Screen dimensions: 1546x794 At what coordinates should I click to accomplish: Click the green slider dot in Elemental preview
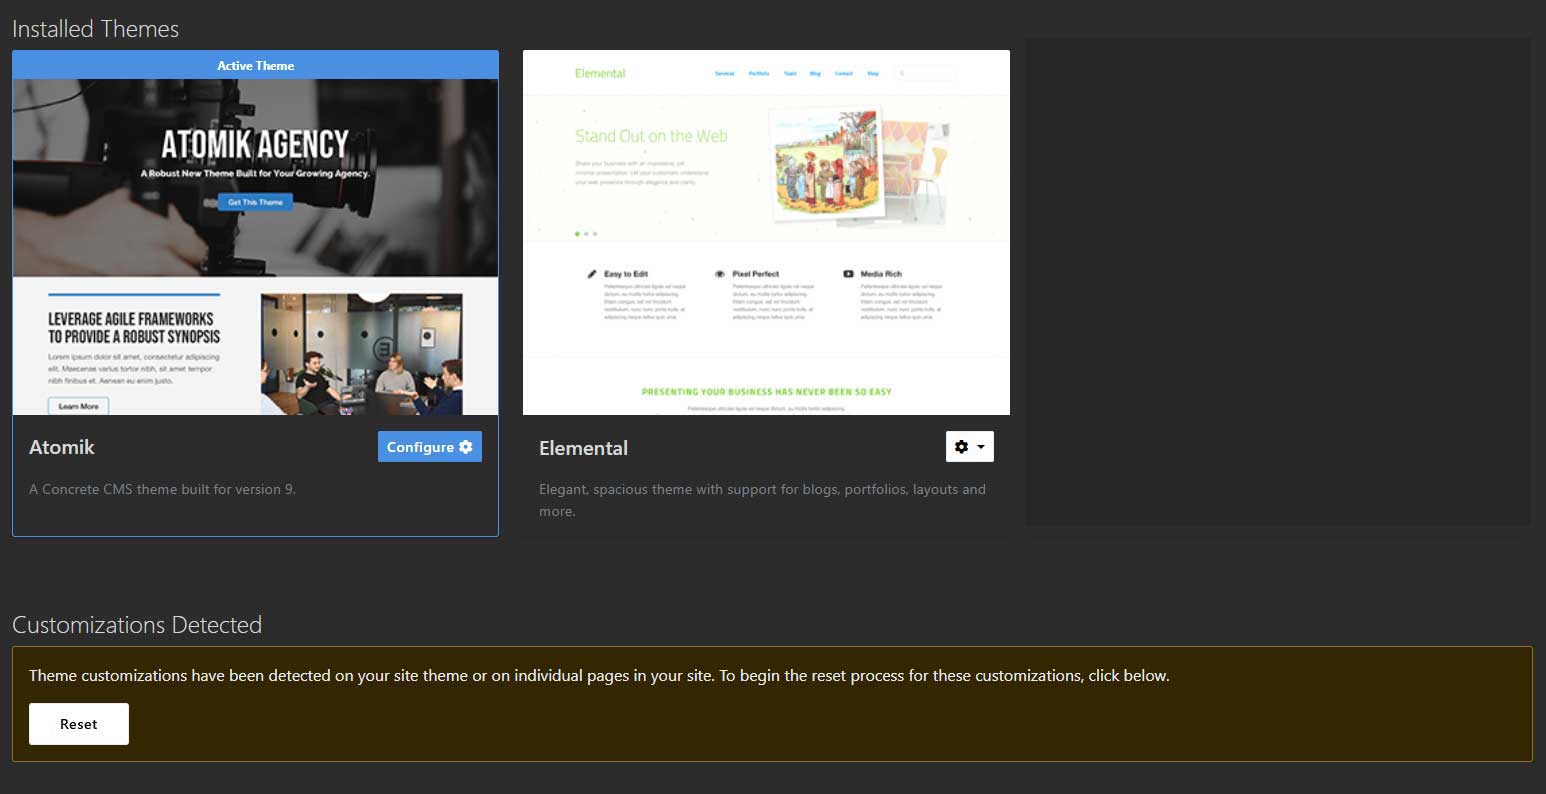point(577,233)
